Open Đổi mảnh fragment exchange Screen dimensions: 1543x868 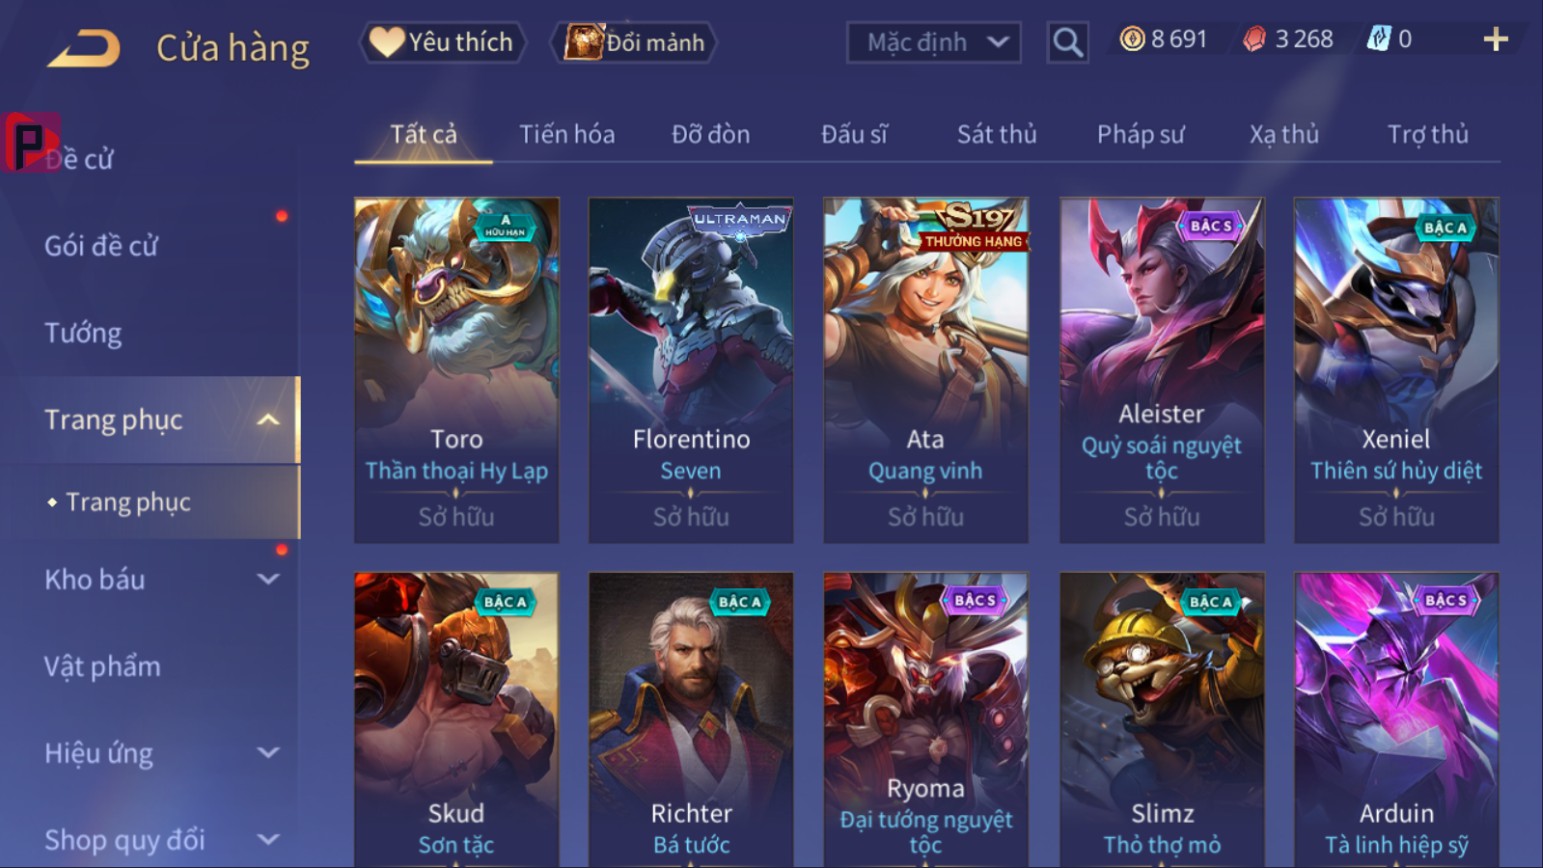pos(634,42)
